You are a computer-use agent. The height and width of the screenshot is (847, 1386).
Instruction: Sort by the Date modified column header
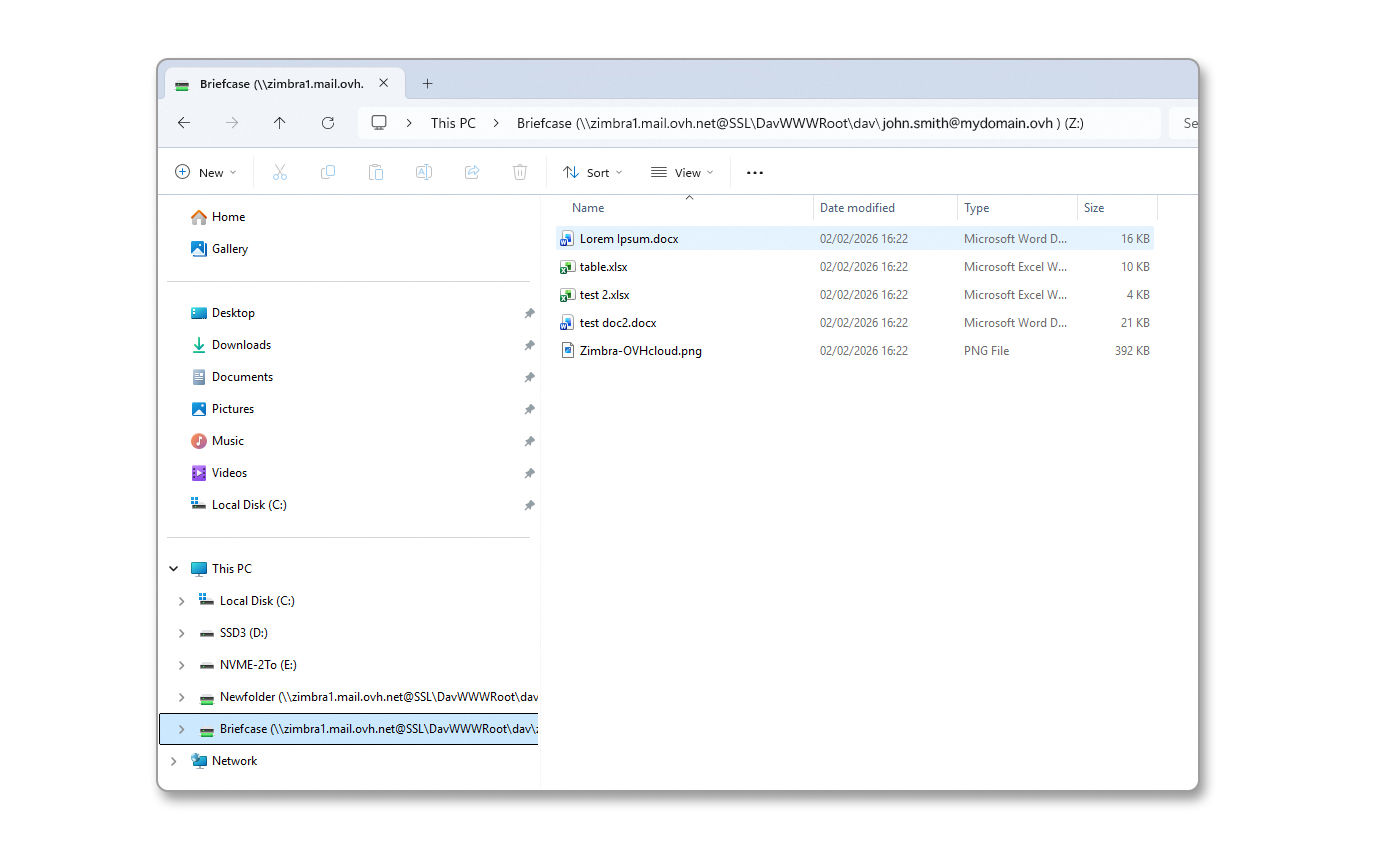click(x=857, y=208)
